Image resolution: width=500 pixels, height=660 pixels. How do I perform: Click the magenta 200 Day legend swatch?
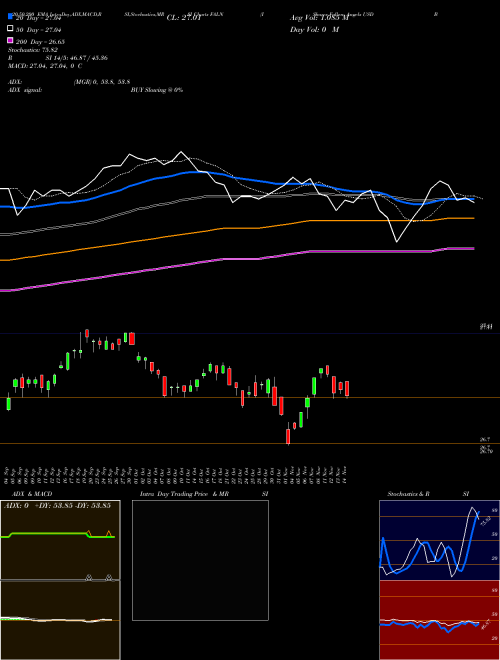(10, 40)
